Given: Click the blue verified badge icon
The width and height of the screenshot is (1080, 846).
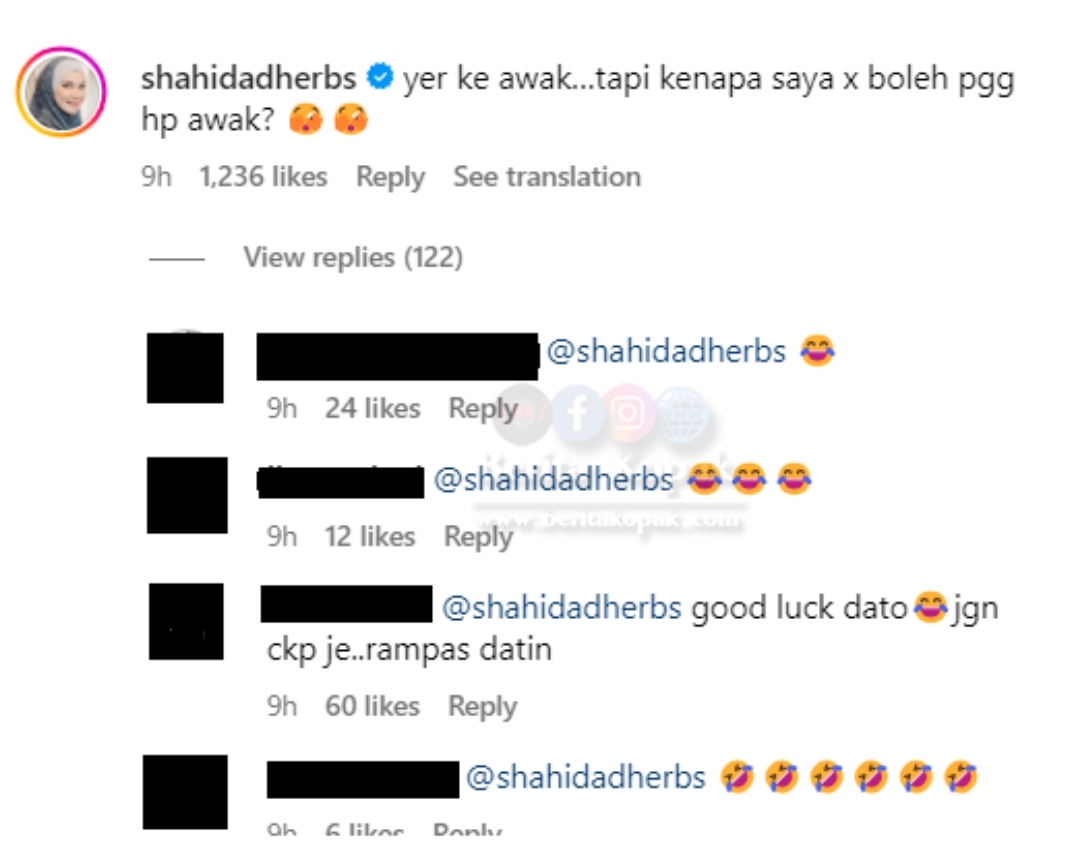Looking at the screenshot, I should (x=380, y=76).
